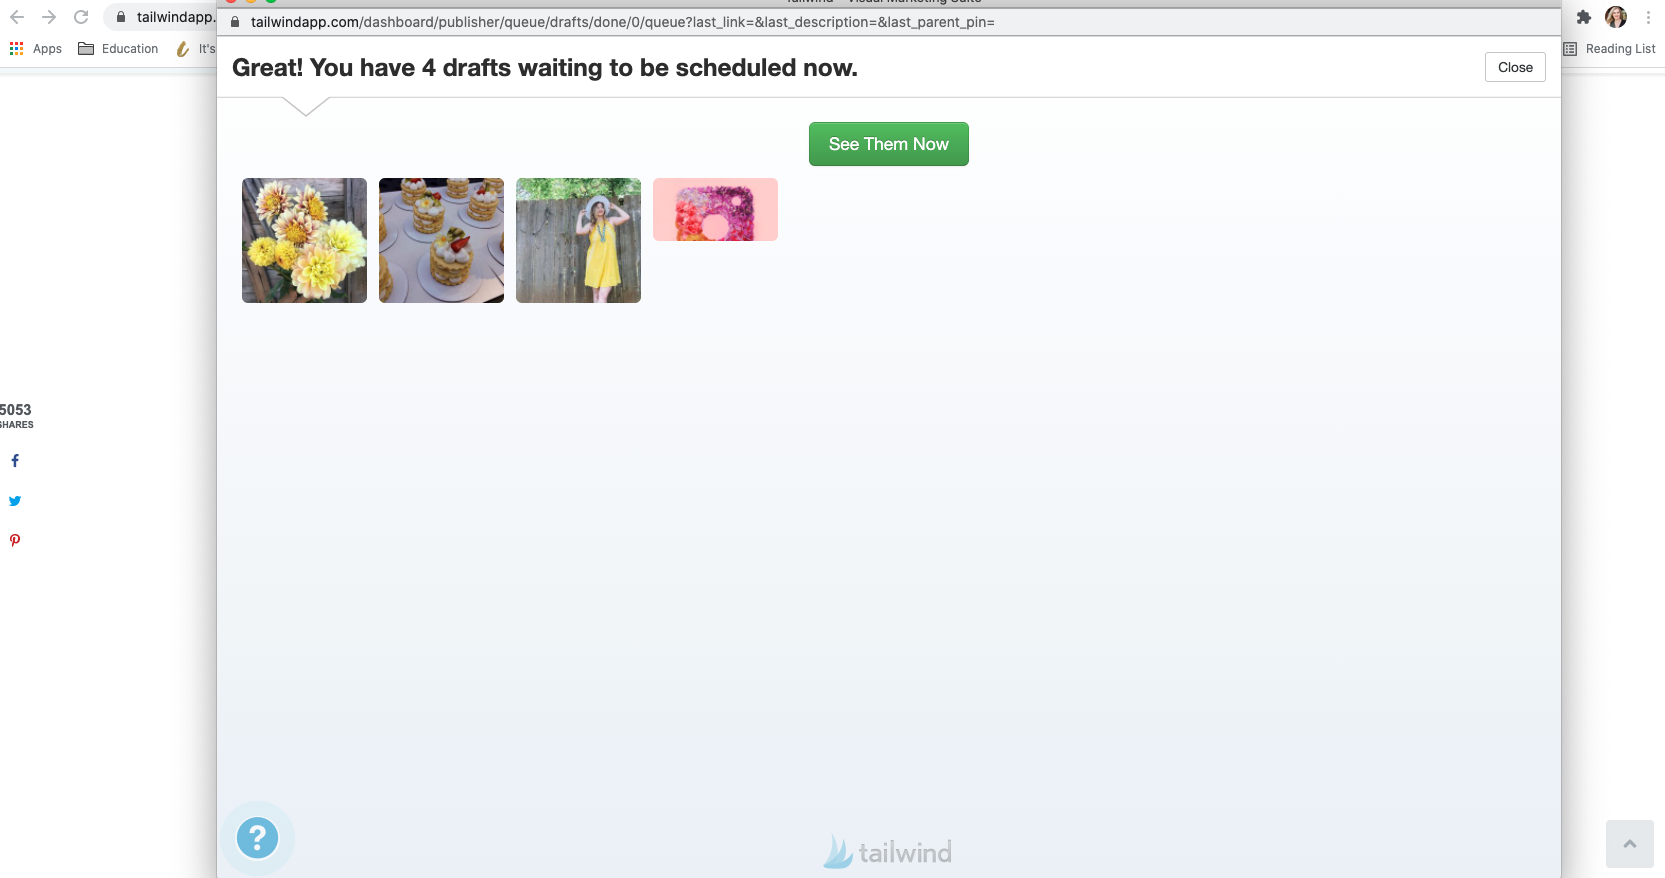The image size is (1665, 878).
Task: Open the pink floral Instagram logo thumbnail
Action: pyautogui.click(x=715, y=209)
